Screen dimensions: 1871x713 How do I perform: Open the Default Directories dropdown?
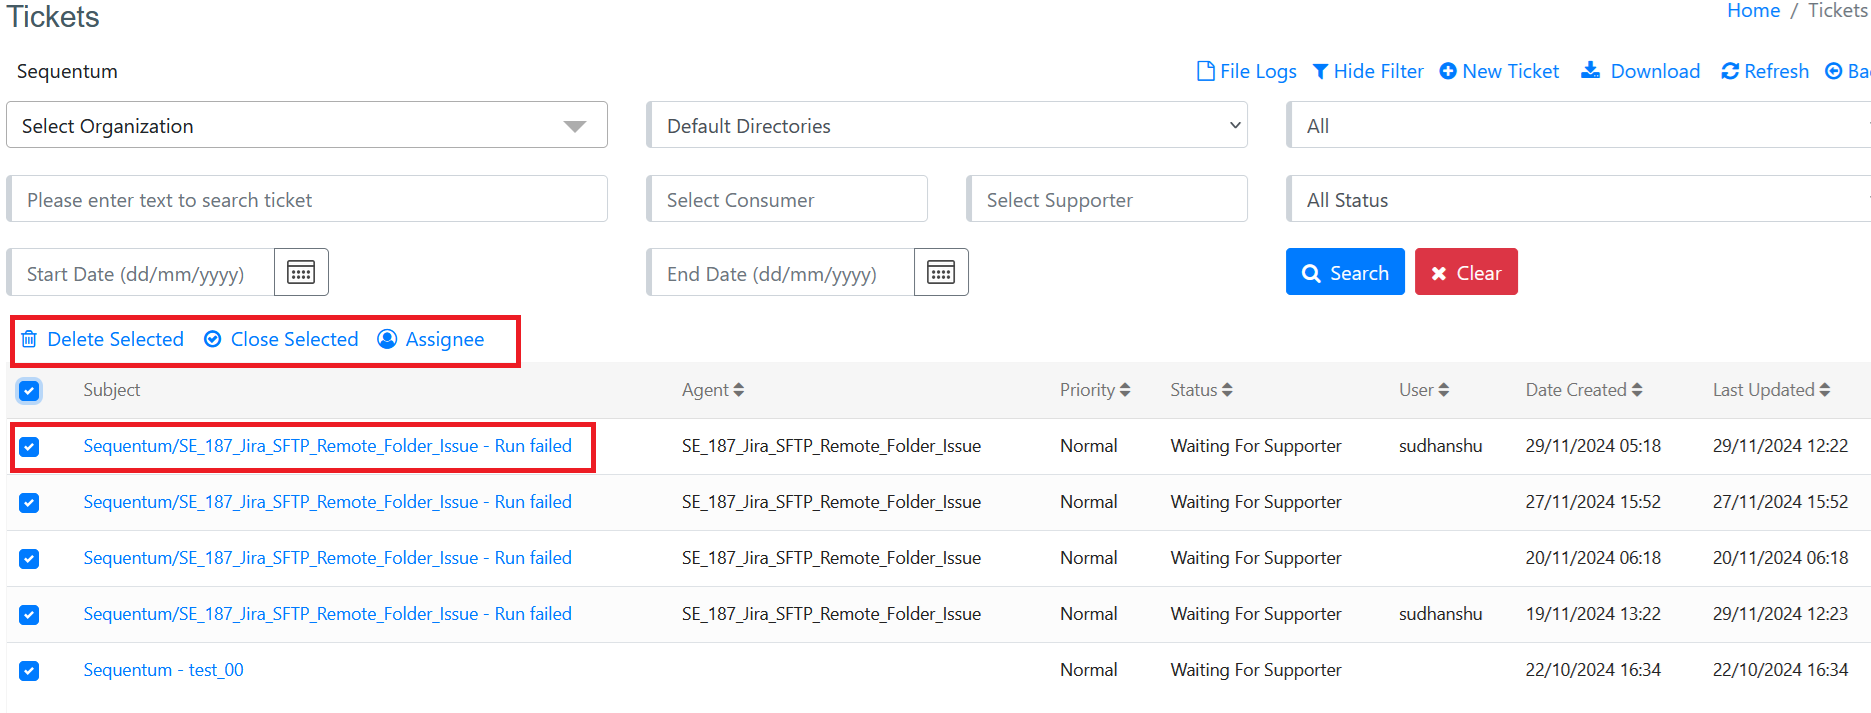point(947,125)
